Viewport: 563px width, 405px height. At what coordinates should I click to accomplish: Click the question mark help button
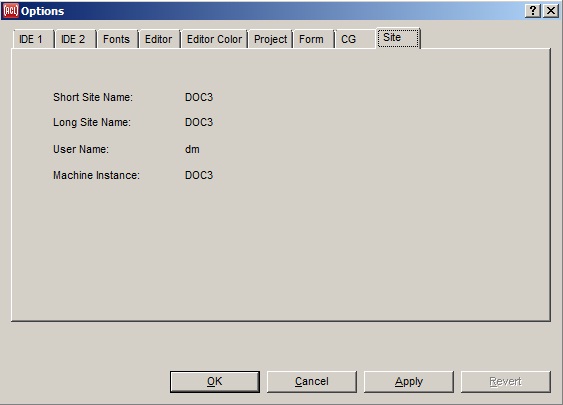coord(533,11)
